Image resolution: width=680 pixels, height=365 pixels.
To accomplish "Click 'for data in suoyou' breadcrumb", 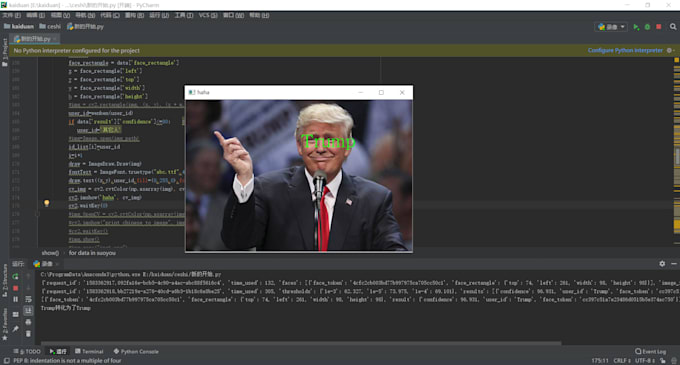I will pos(92,253).
